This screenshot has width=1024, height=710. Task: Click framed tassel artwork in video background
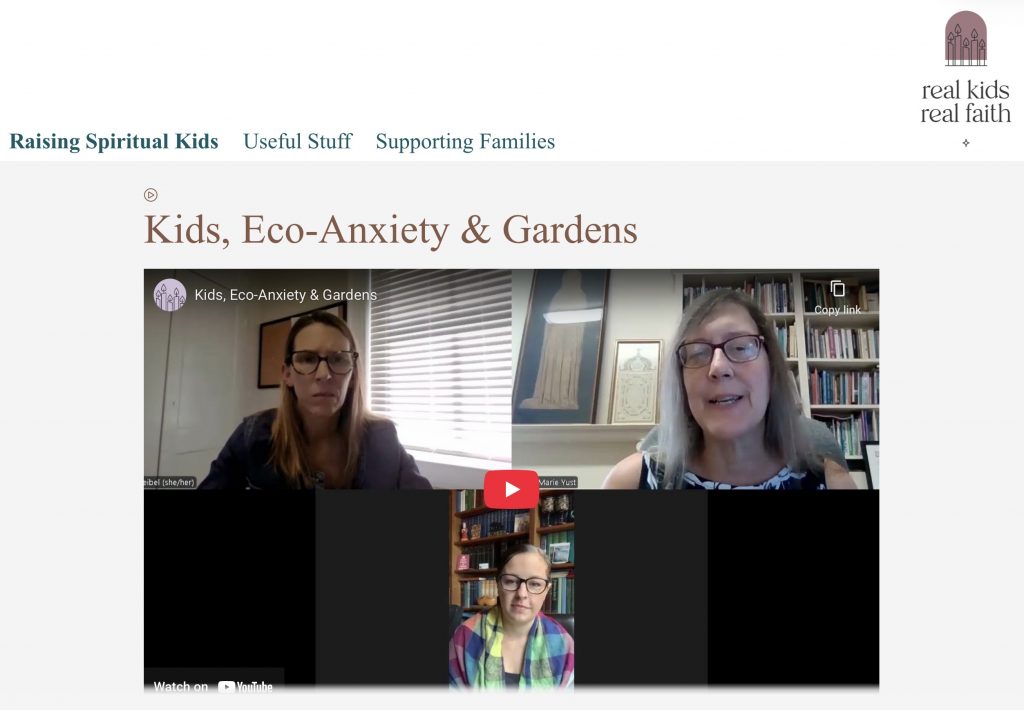coord(562,346)
